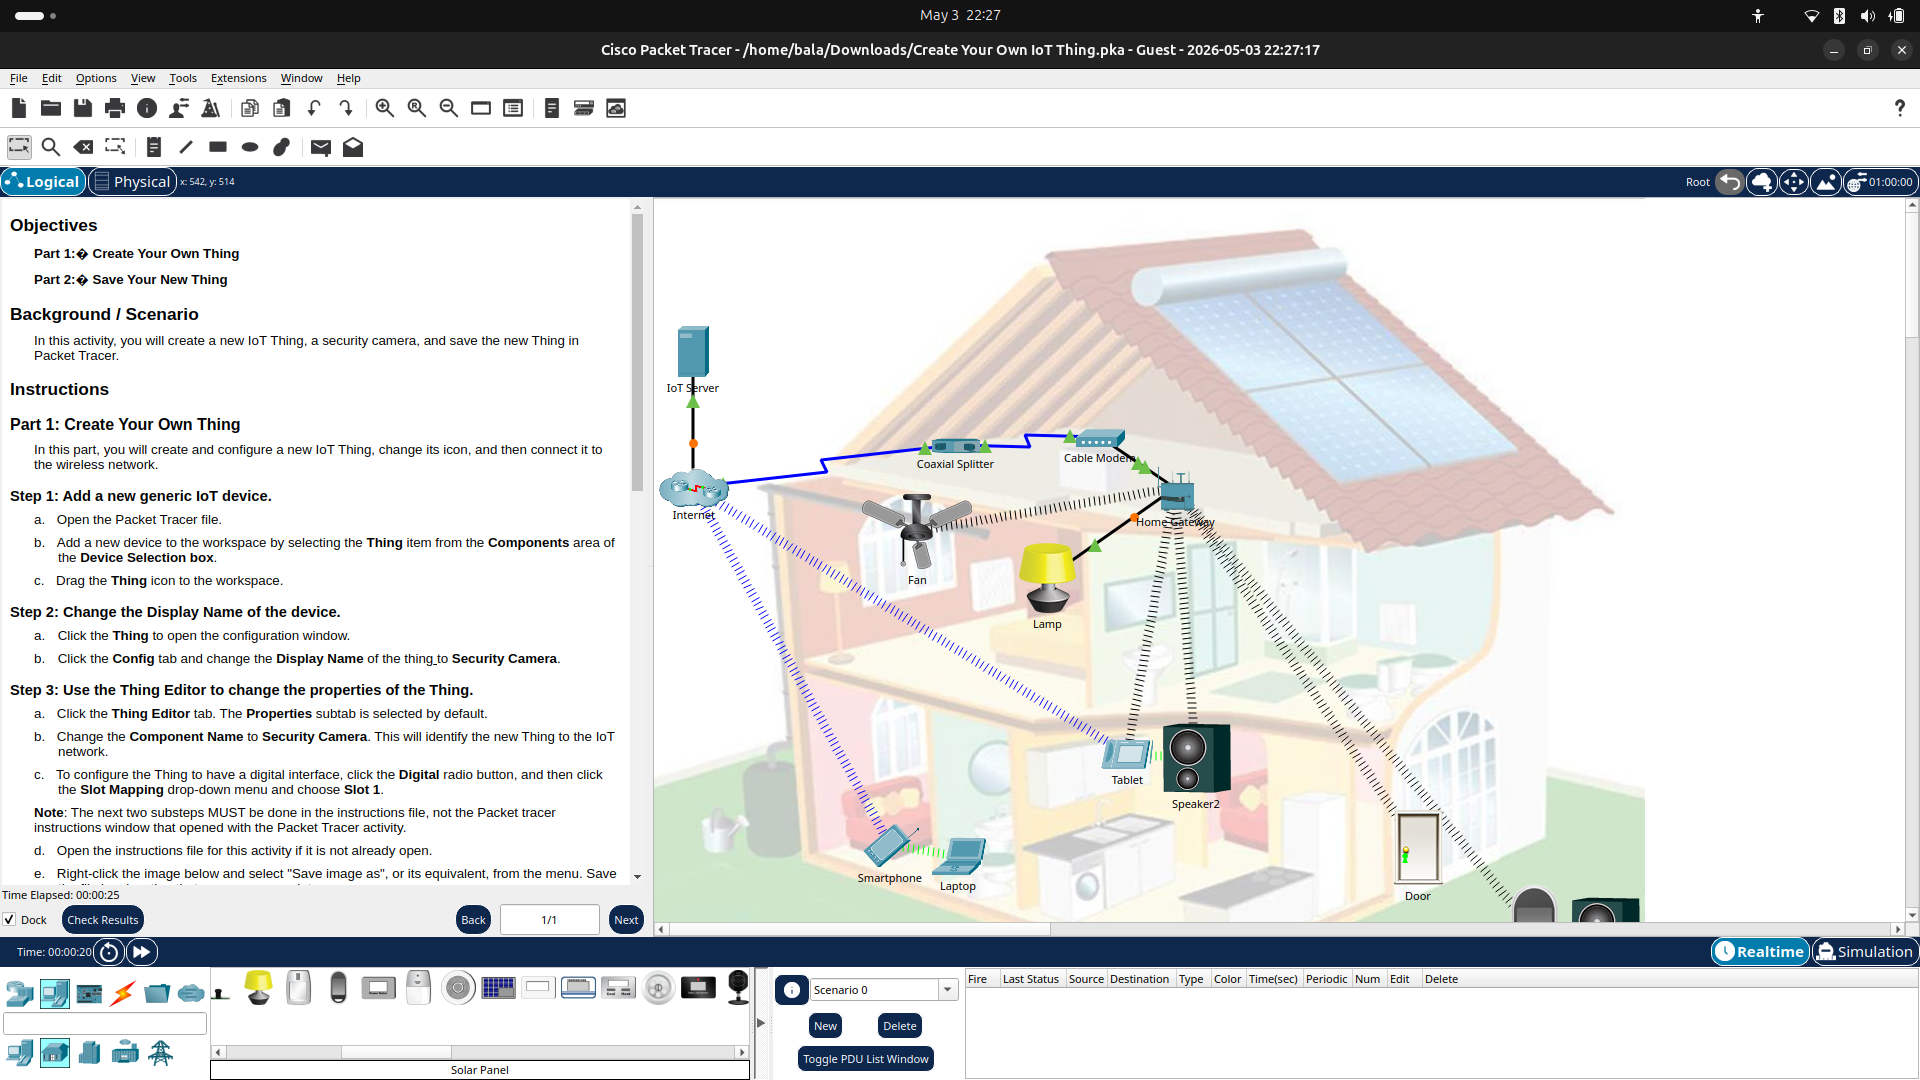This screenshot has height=1080, width=1920.
Task: Click Delete scenario button
Action: [899, 1026]
